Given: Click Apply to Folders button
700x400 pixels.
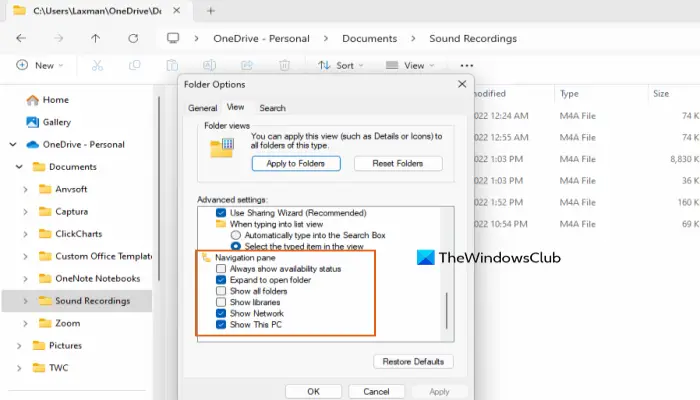Looking at the screenshot, I should (x=296, y=163).
